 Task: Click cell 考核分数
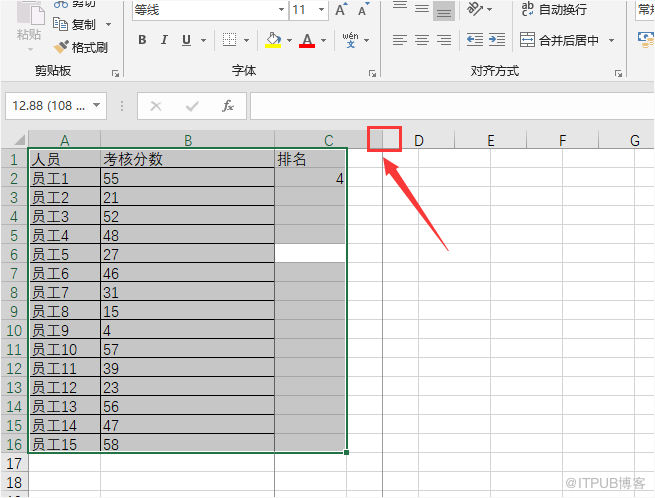pyautogui.click(x=188, y=159)
